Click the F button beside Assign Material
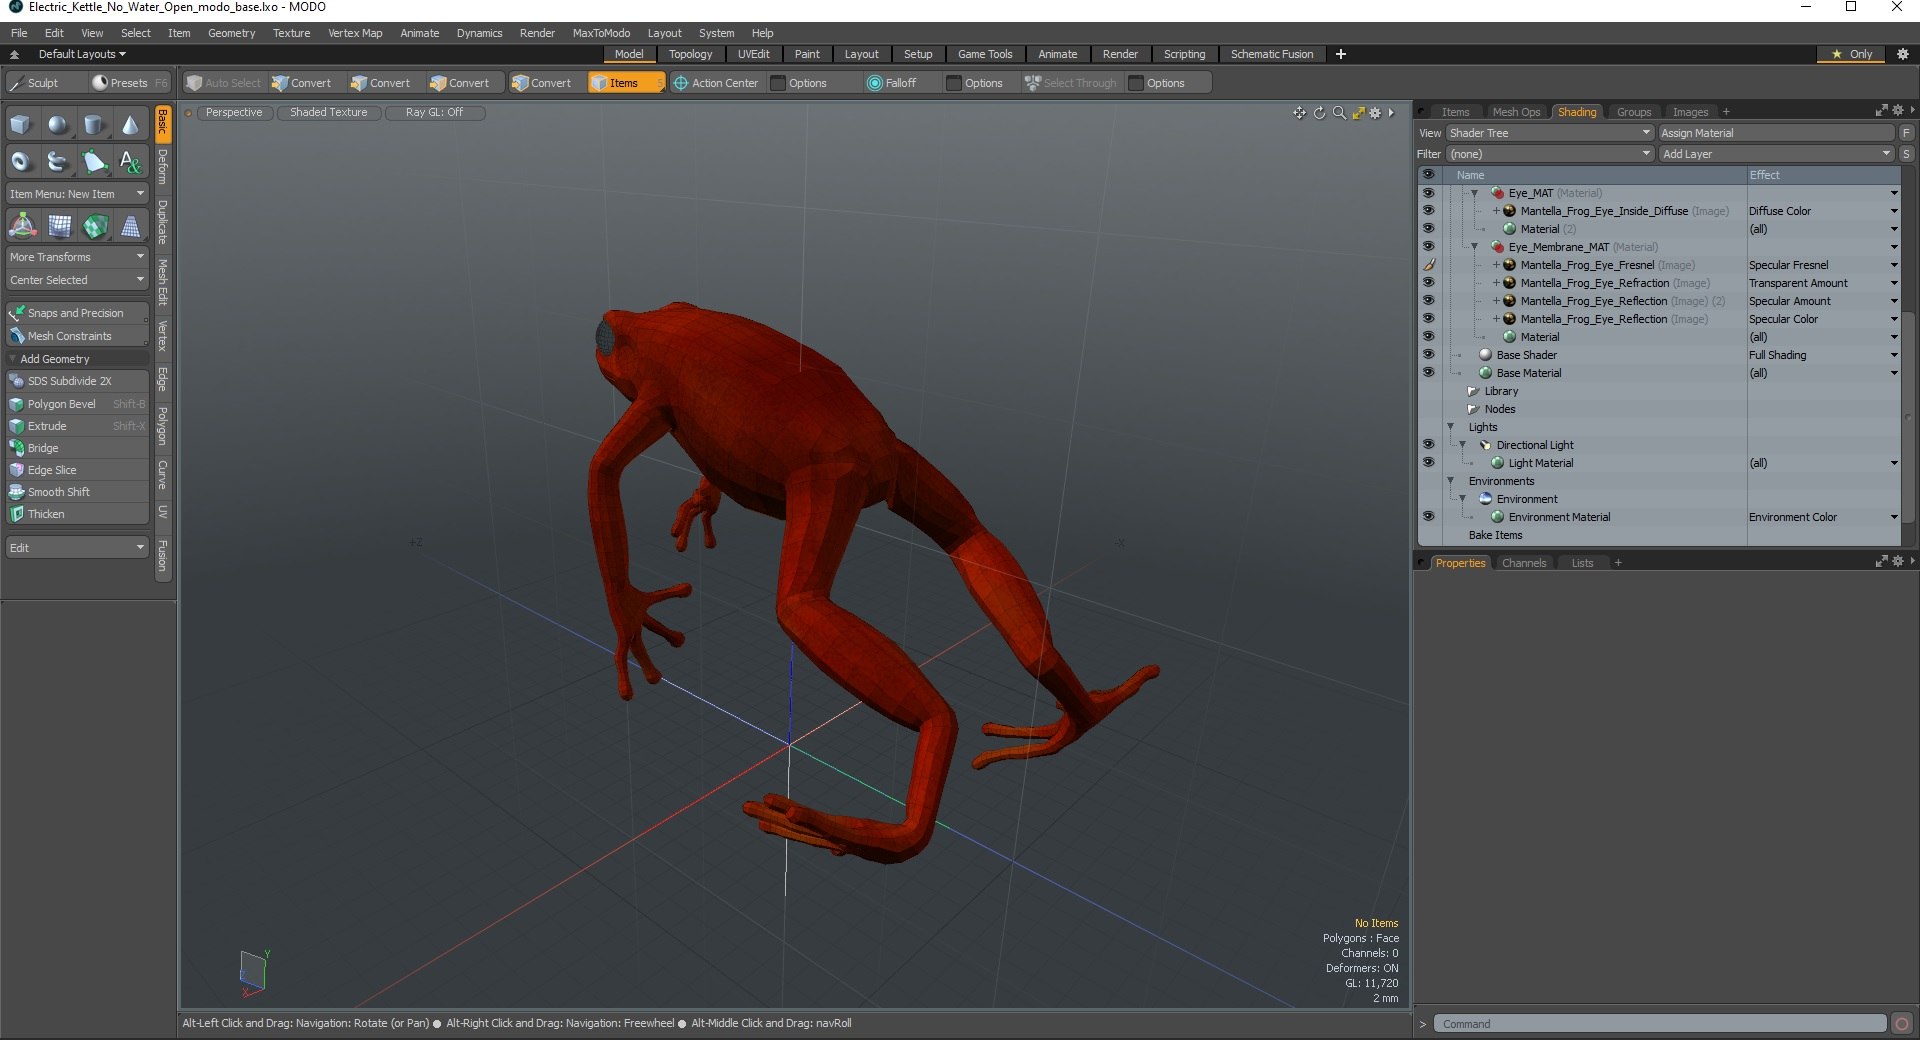The width and height of the screenshot is (1920, 1040). pyautogui.click(x=1906, y=133)
